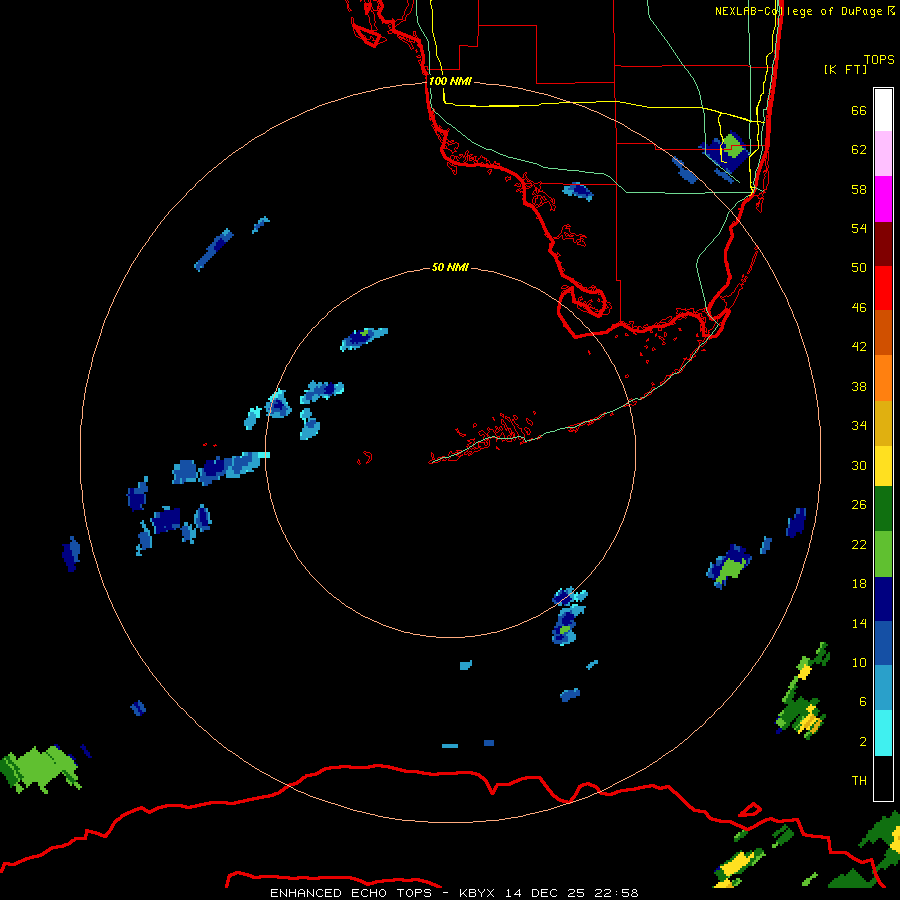
Task: Click the 50 NMI range ring label
Action: click(450, 267)
